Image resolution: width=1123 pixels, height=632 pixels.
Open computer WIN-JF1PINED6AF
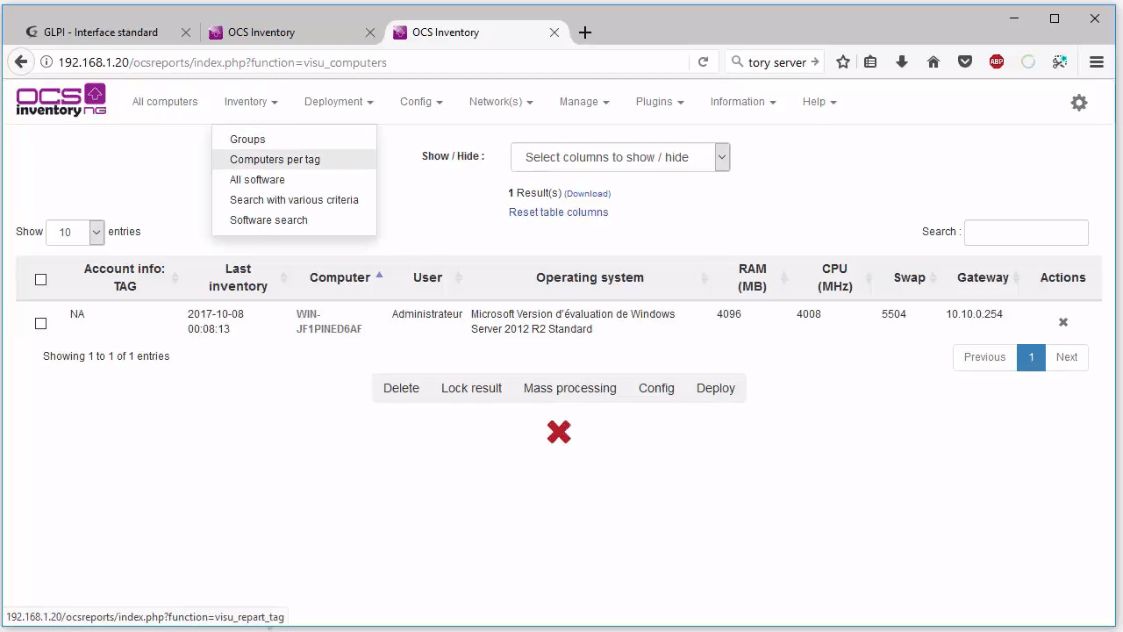point(329,321)
